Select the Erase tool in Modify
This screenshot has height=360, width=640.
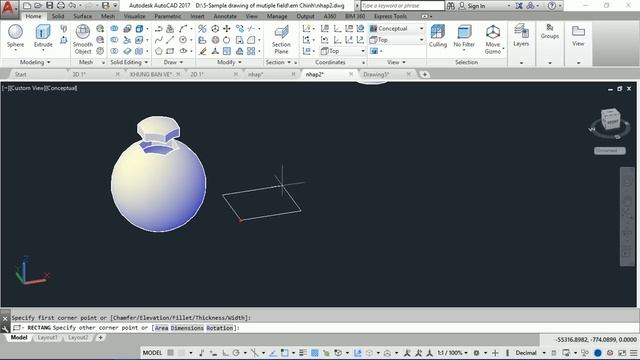click(x=203, y=51)
